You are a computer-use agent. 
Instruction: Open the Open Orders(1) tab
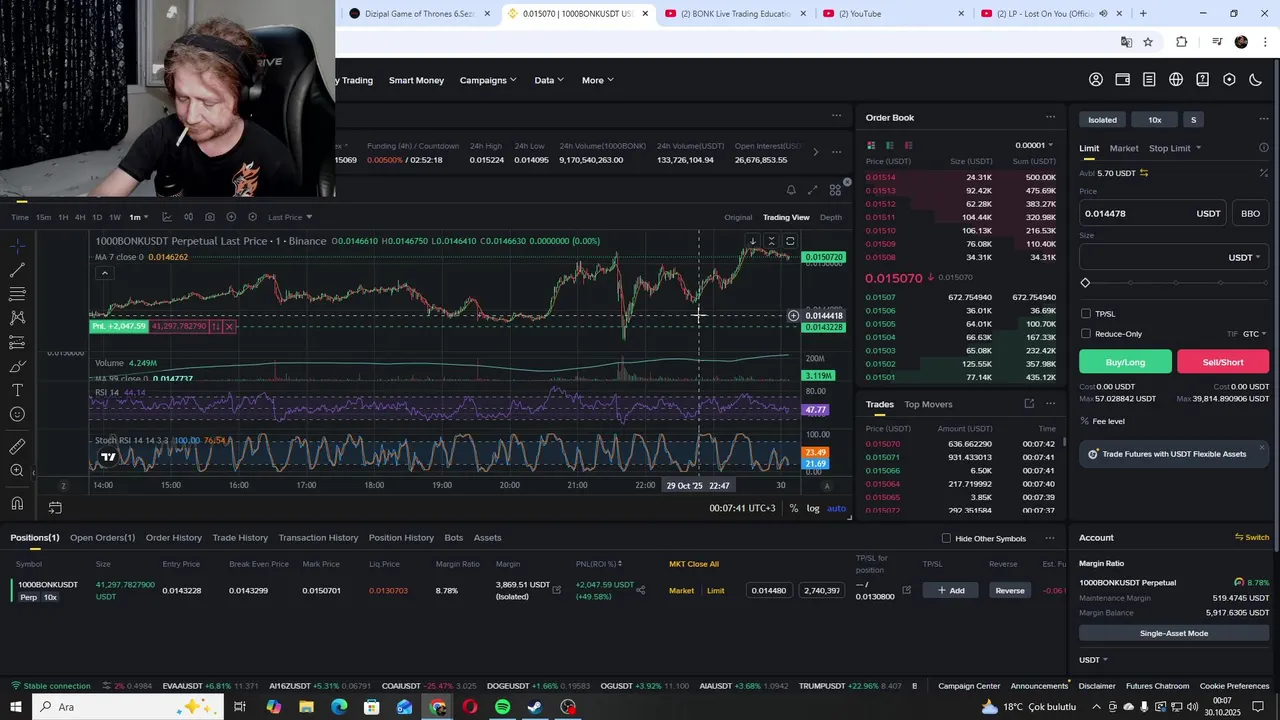(102, 538)
